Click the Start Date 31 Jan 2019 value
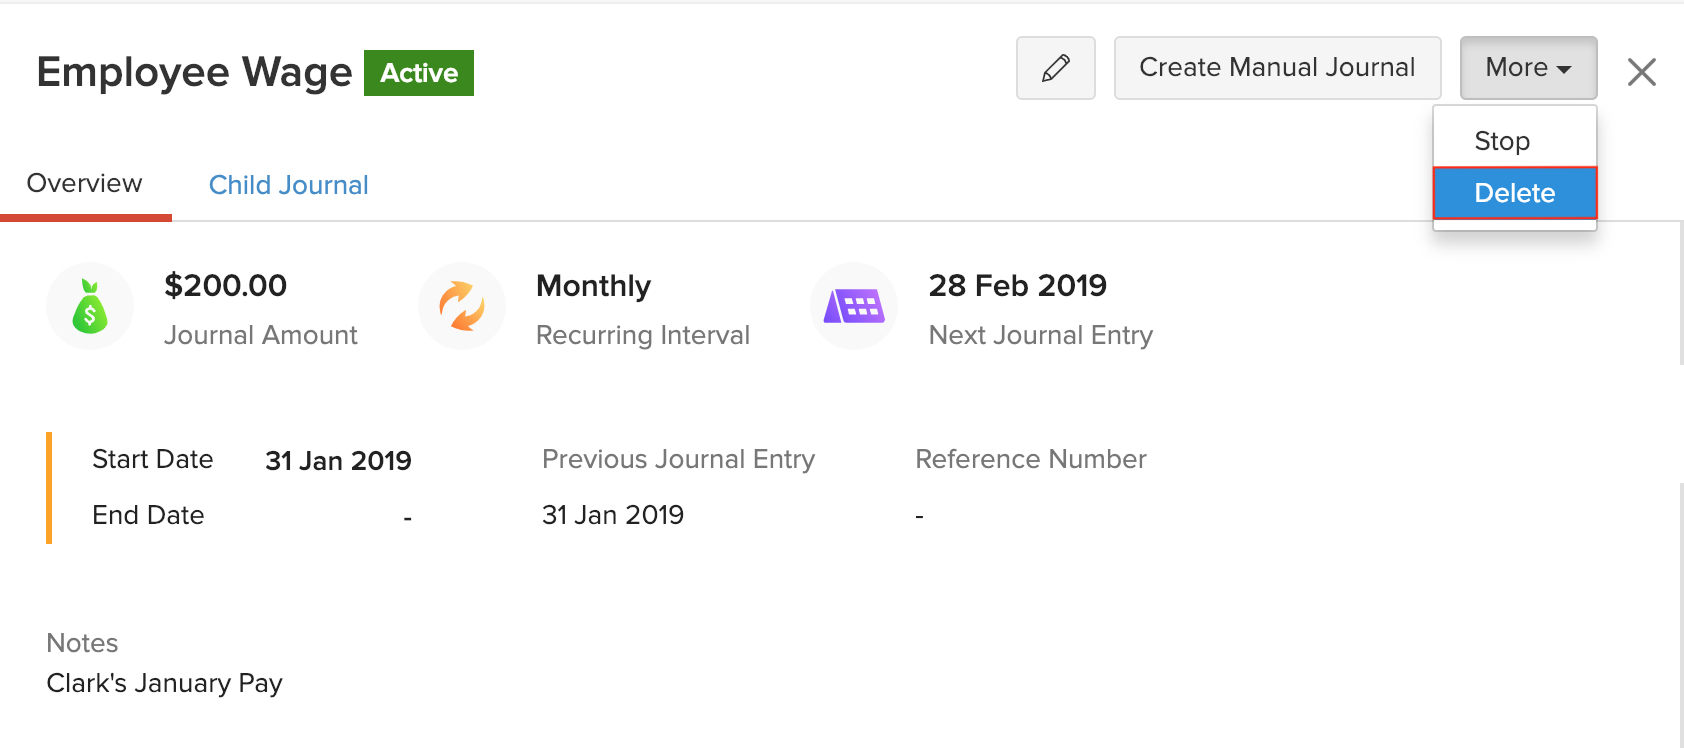Image resolution: width=1684 pixels, height=748 pixels. tap(338, 460)
